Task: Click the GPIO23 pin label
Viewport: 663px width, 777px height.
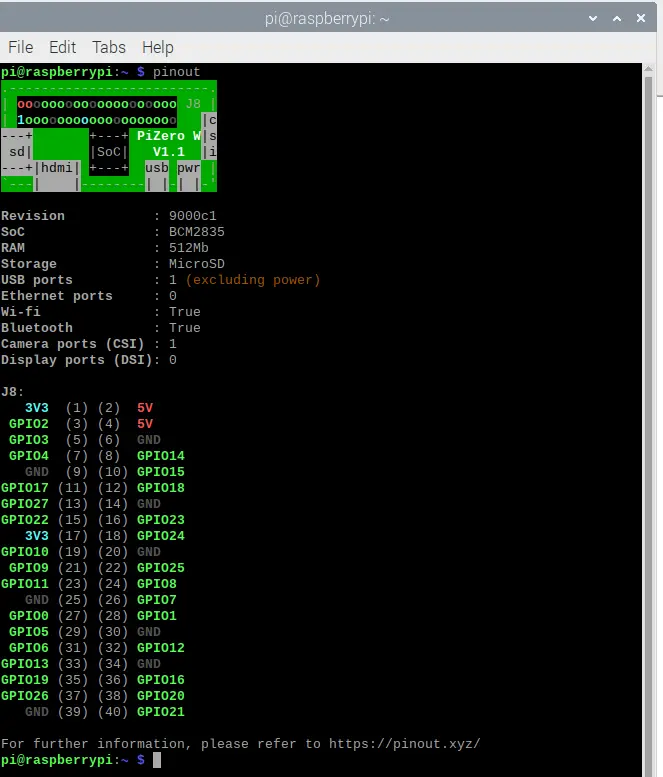Action: pos(161,520)
